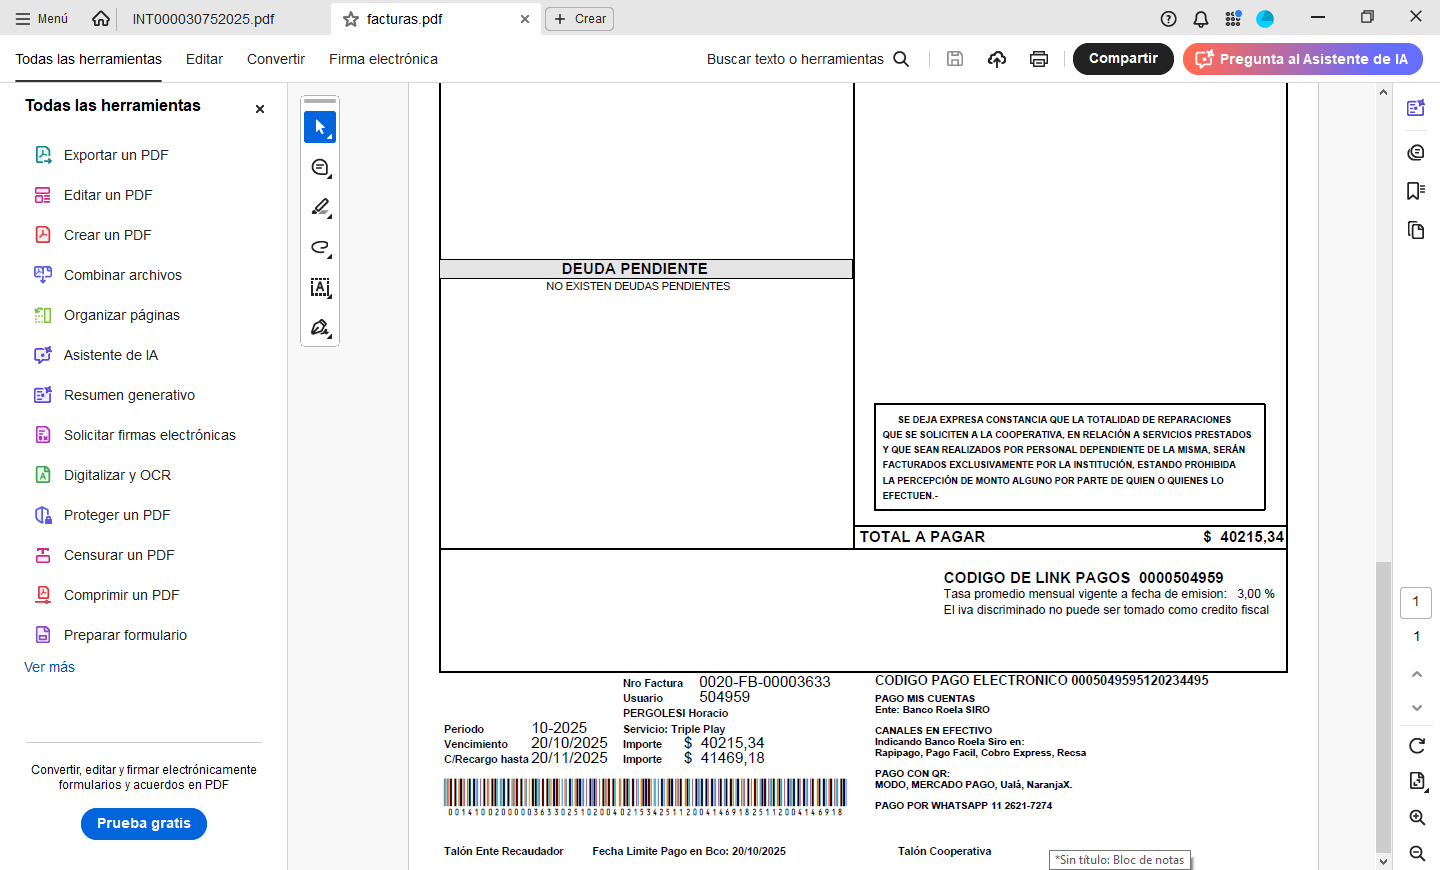The height and width of the screenshot is (870, 1440).
Task: Select the freehand draw tool
Action: point(320,247)
